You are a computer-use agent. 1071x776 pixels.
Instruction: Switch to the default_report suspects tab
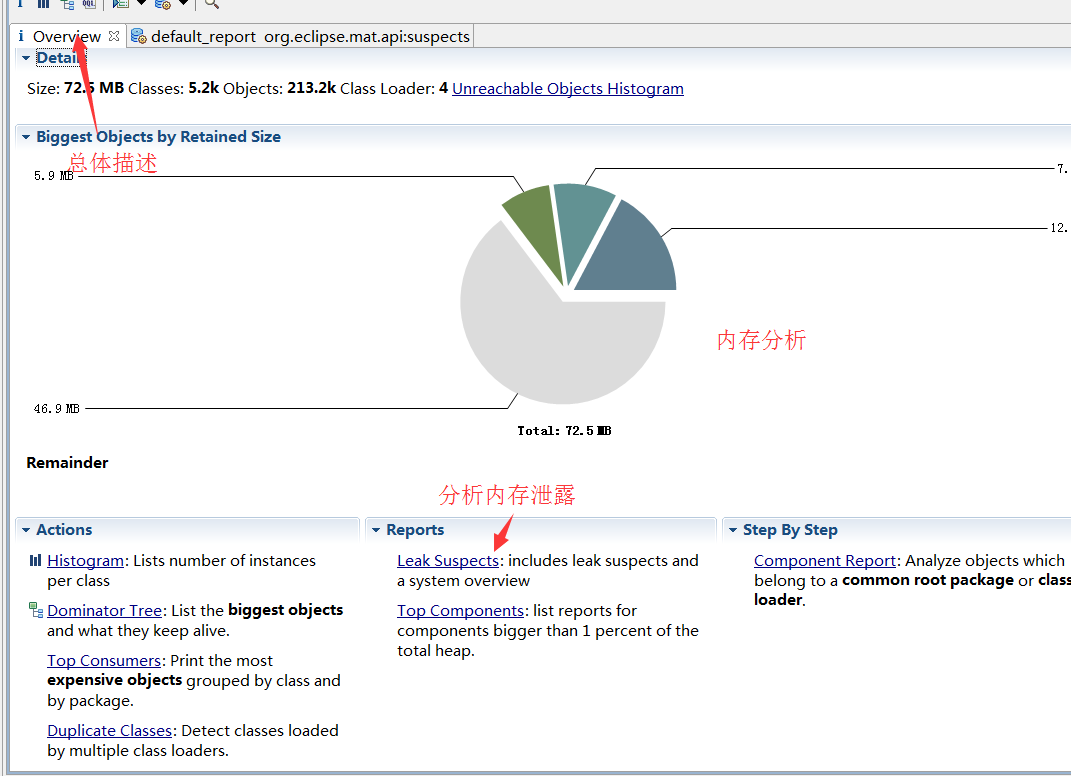(x=301, y=36)
